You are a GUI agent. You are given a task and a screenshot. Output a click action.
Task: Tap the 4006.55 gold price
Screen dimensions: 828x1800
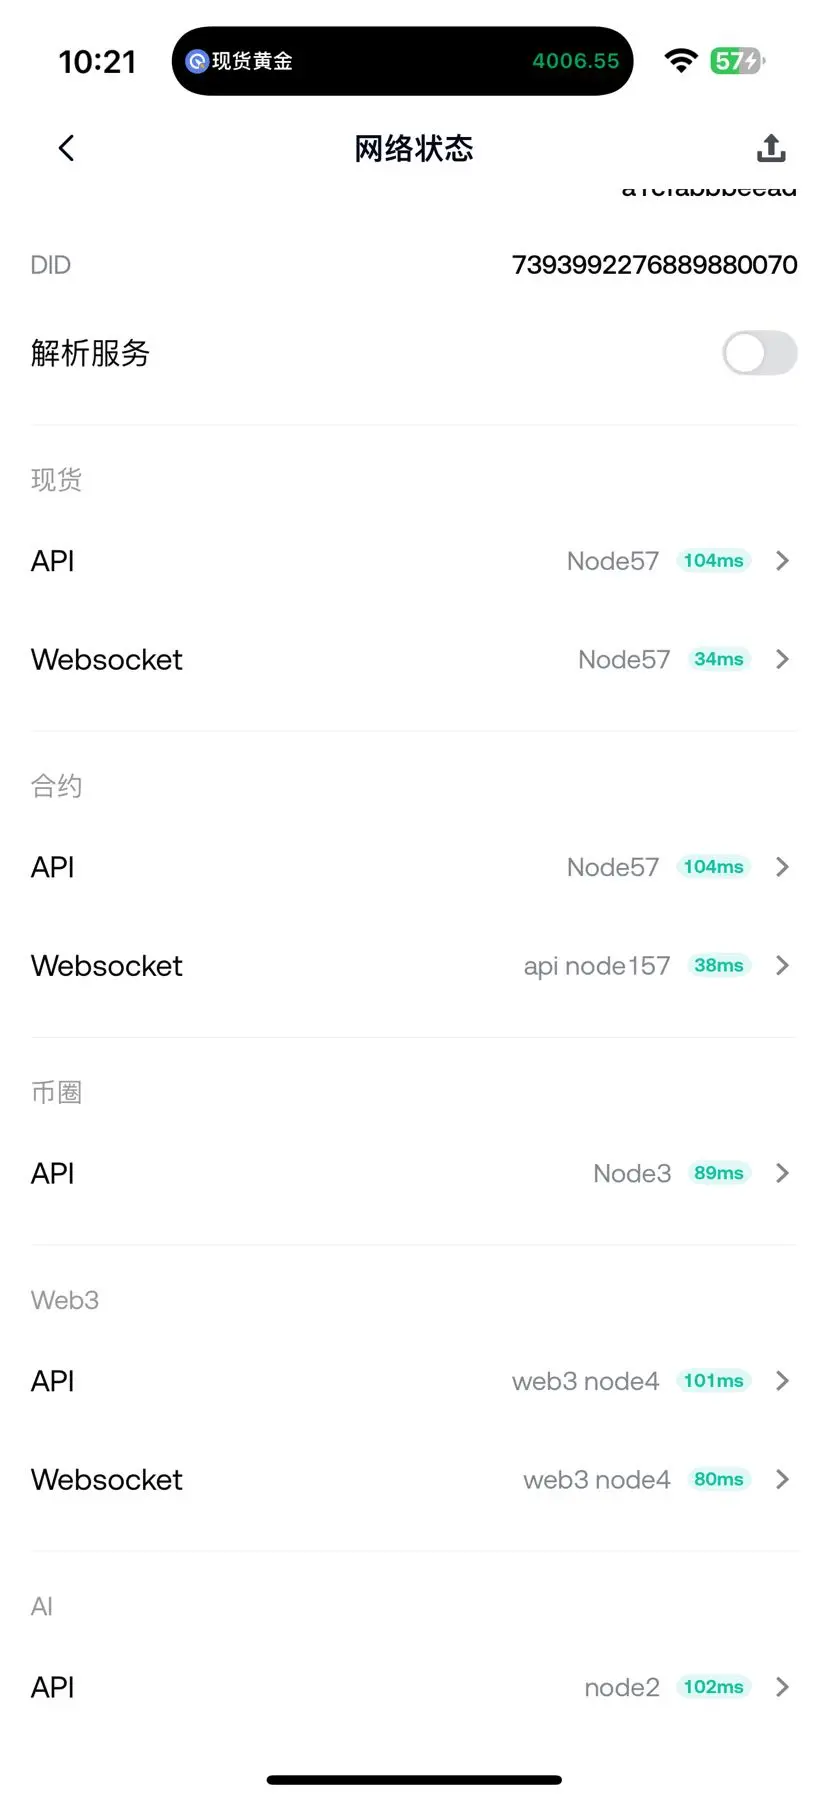(575, 61)
